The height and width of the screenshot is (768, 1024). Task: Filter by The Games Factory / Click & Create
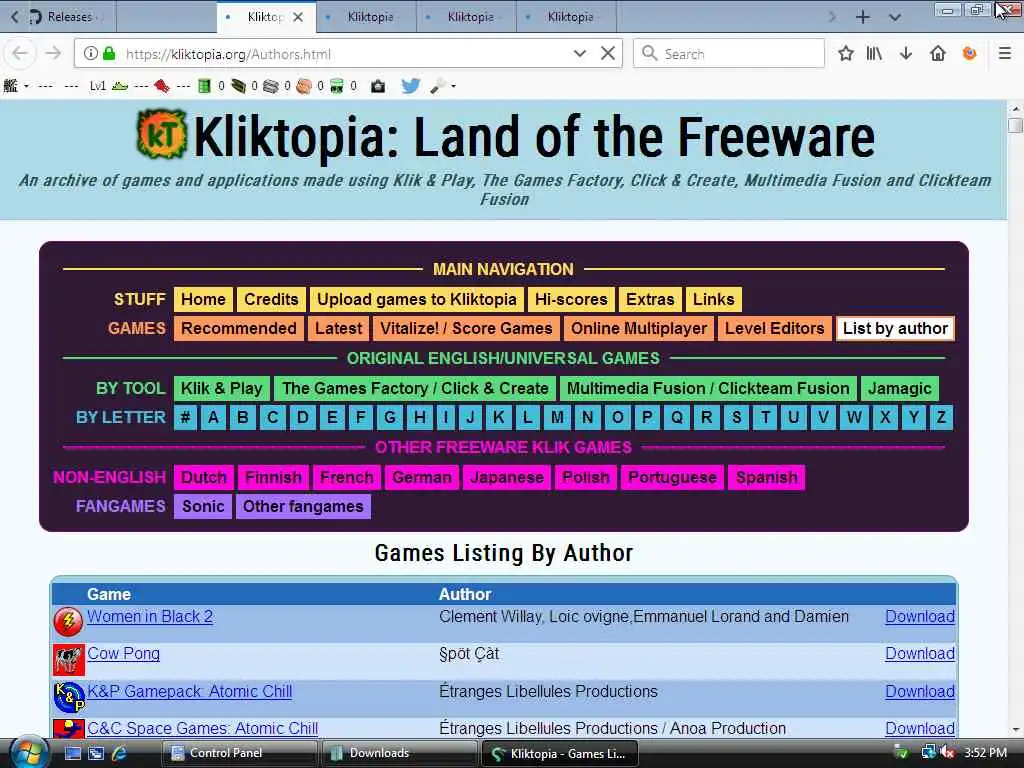pyautogui.click(x=415, y=388)
